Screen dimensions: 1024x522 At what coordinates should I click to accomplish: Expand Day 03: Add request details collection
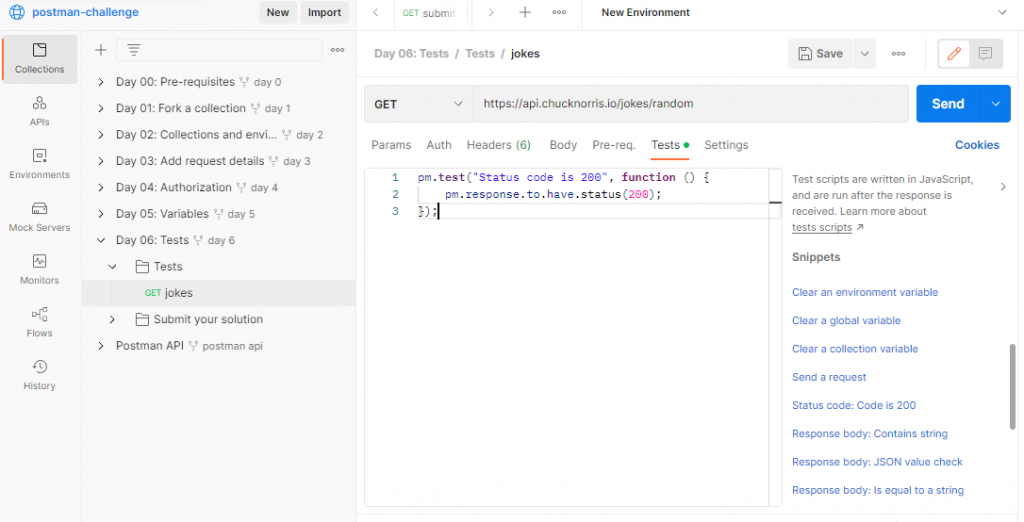click(x=101, y=161)
